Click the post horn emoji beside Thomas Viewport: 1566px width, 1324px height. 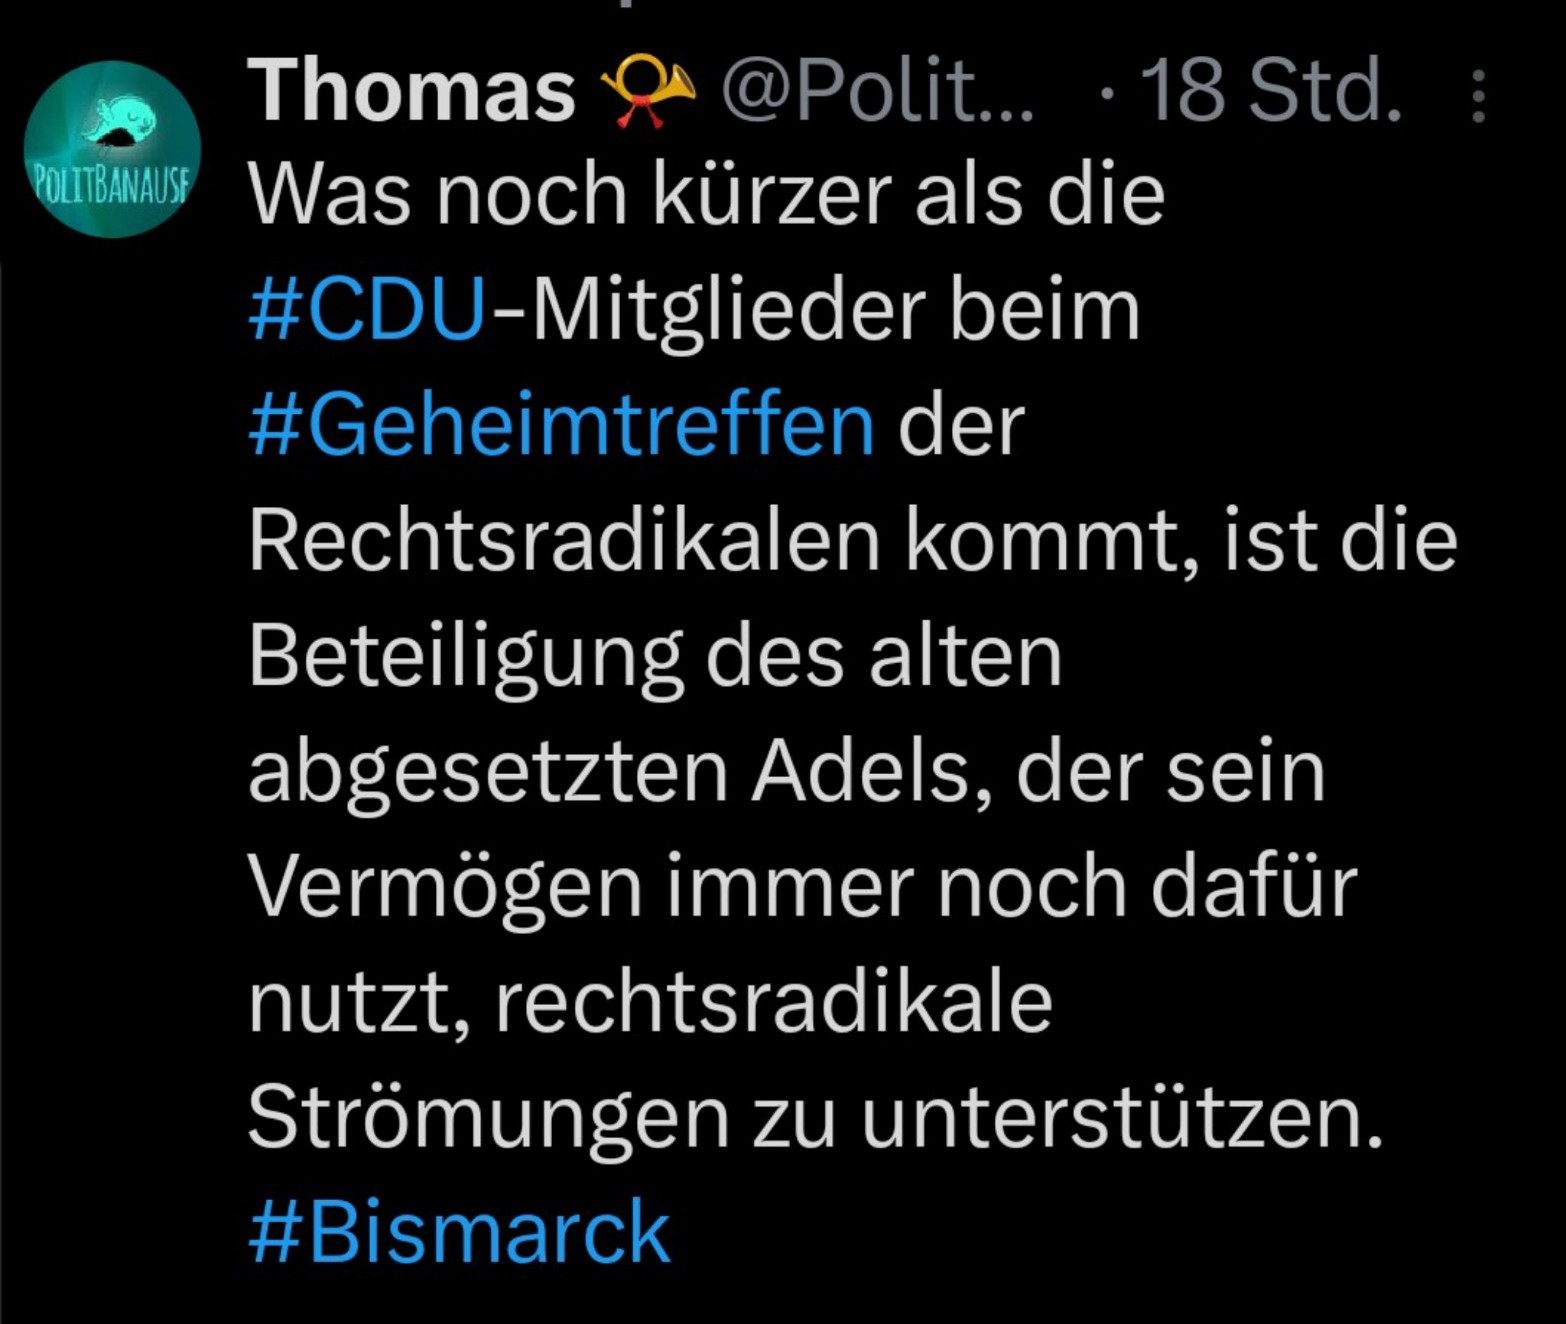[x=647, y=92]
